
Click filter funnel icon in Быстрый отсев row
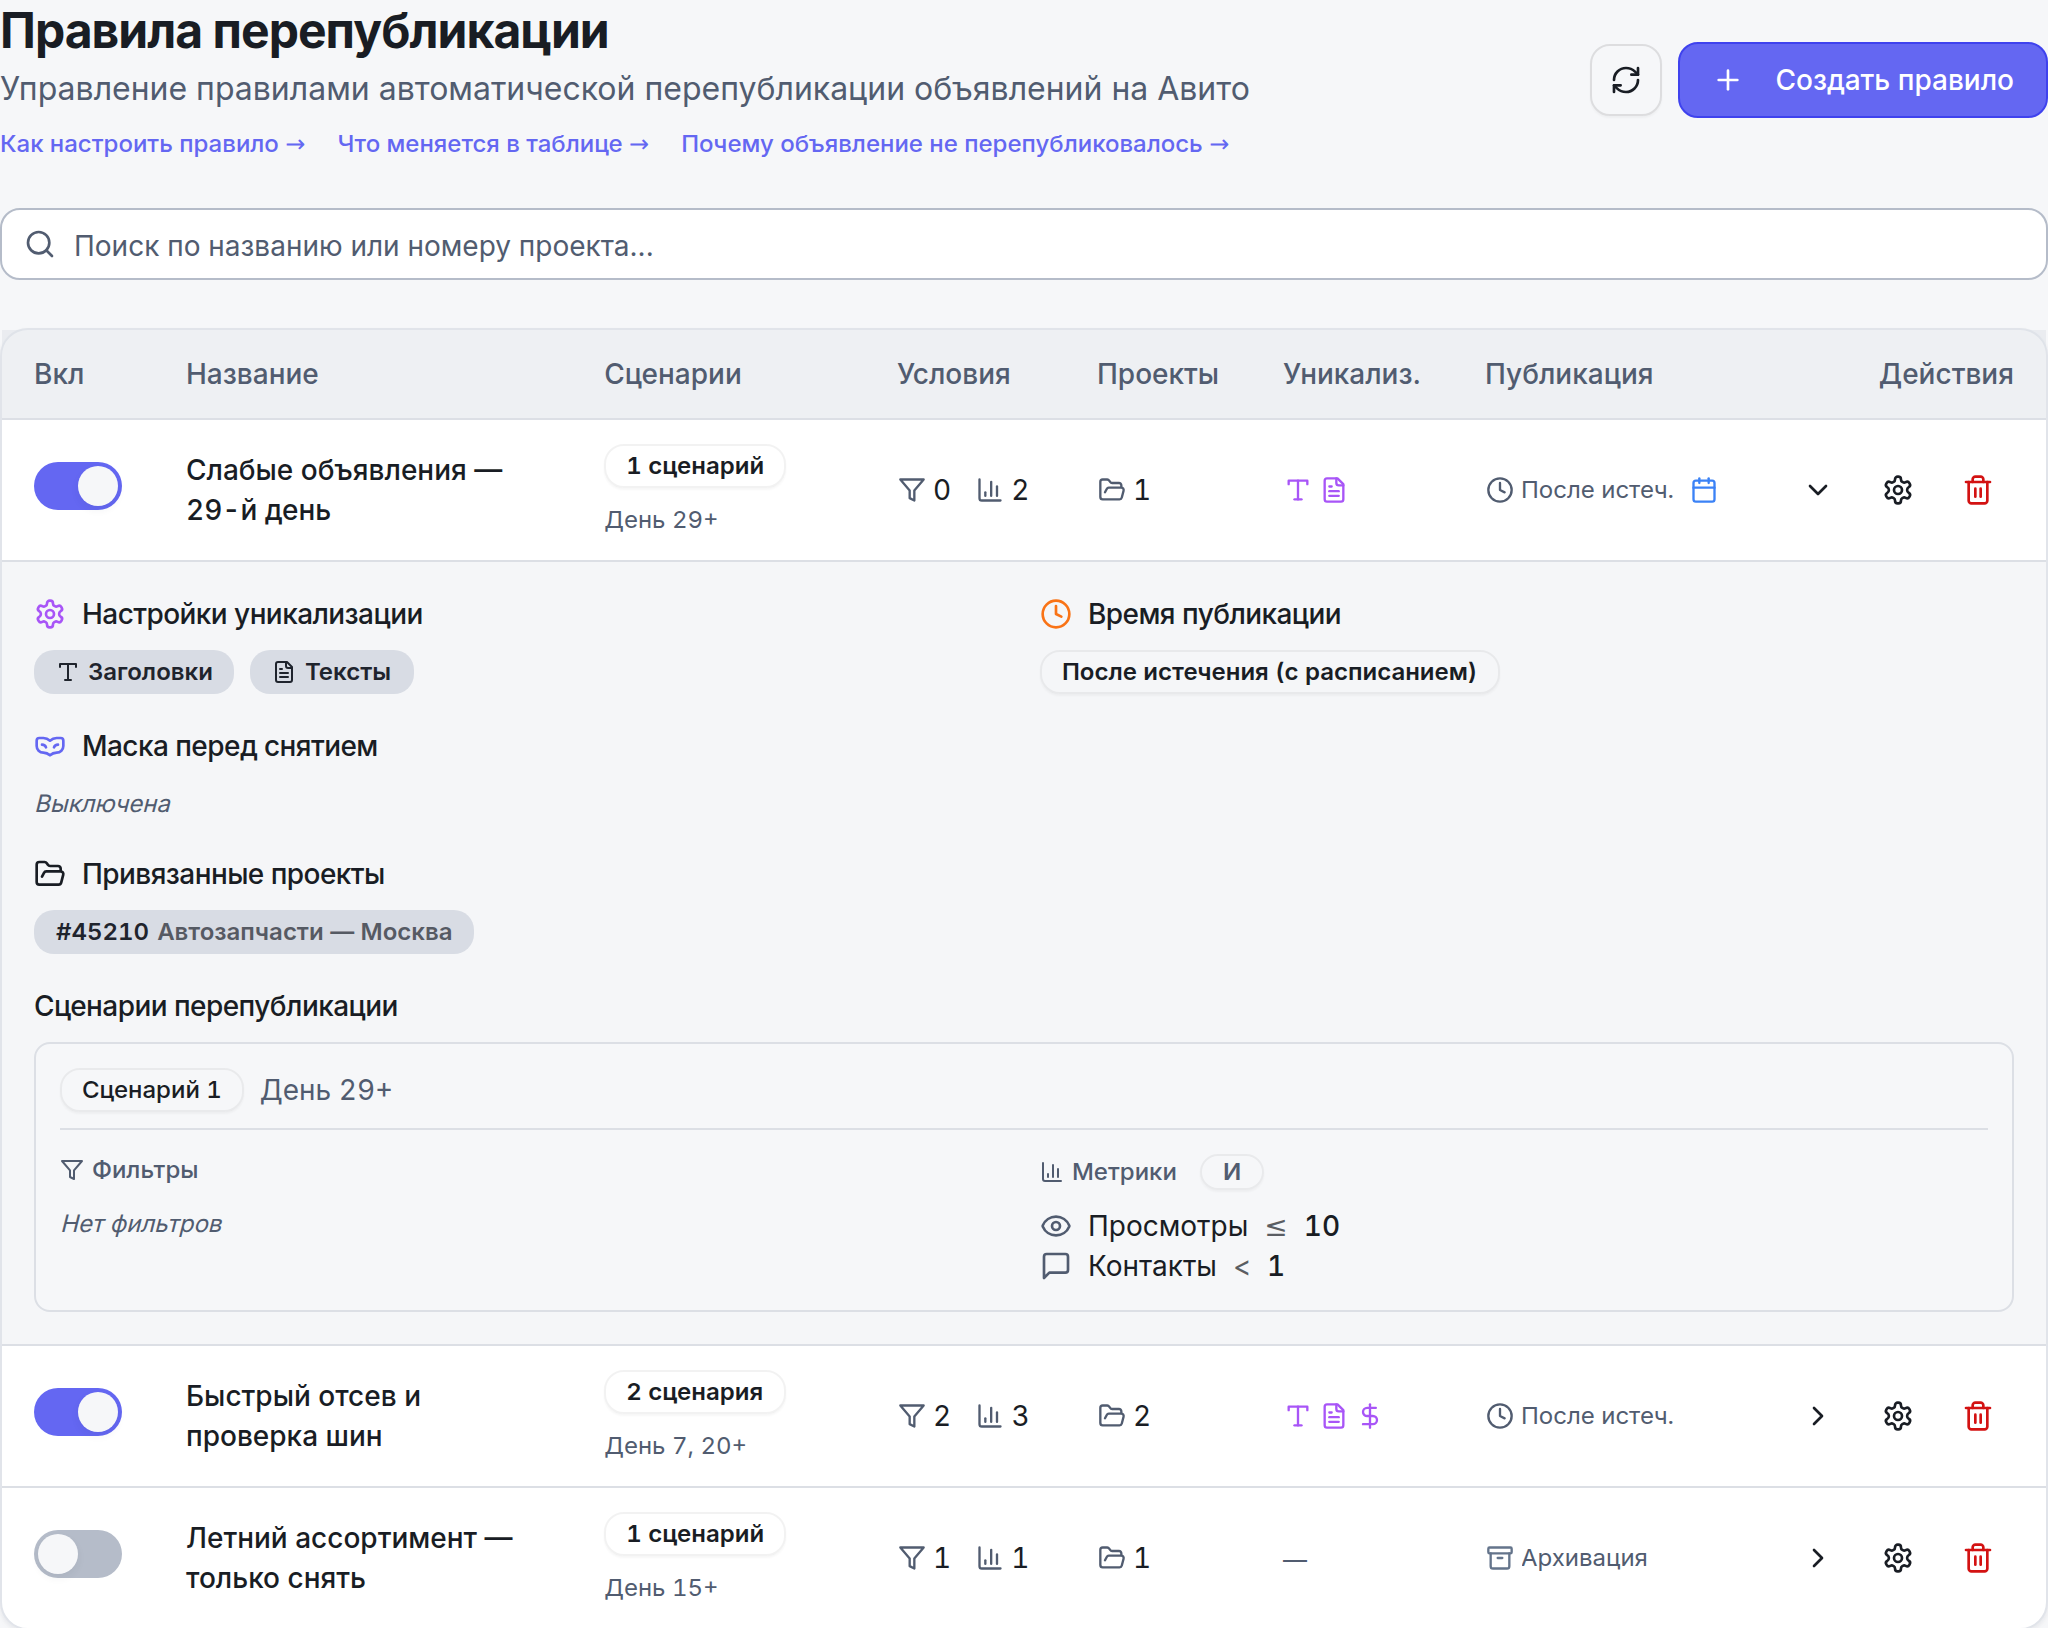coord(911,1416)
